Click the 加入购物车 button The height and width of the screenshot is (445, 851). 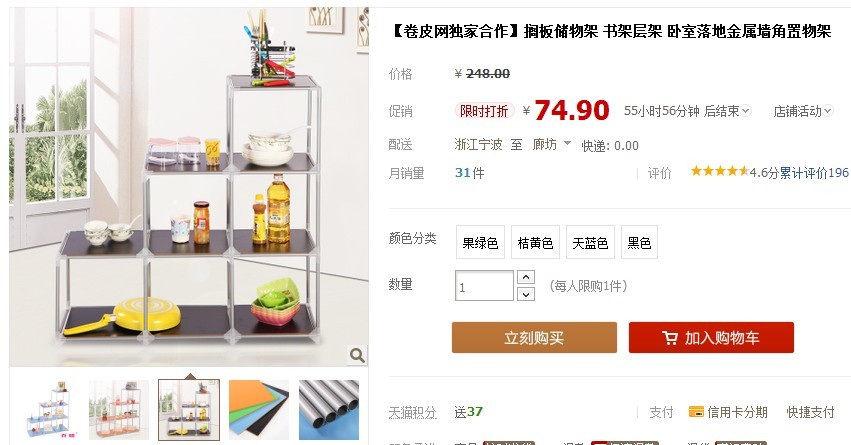click(711, 338)
